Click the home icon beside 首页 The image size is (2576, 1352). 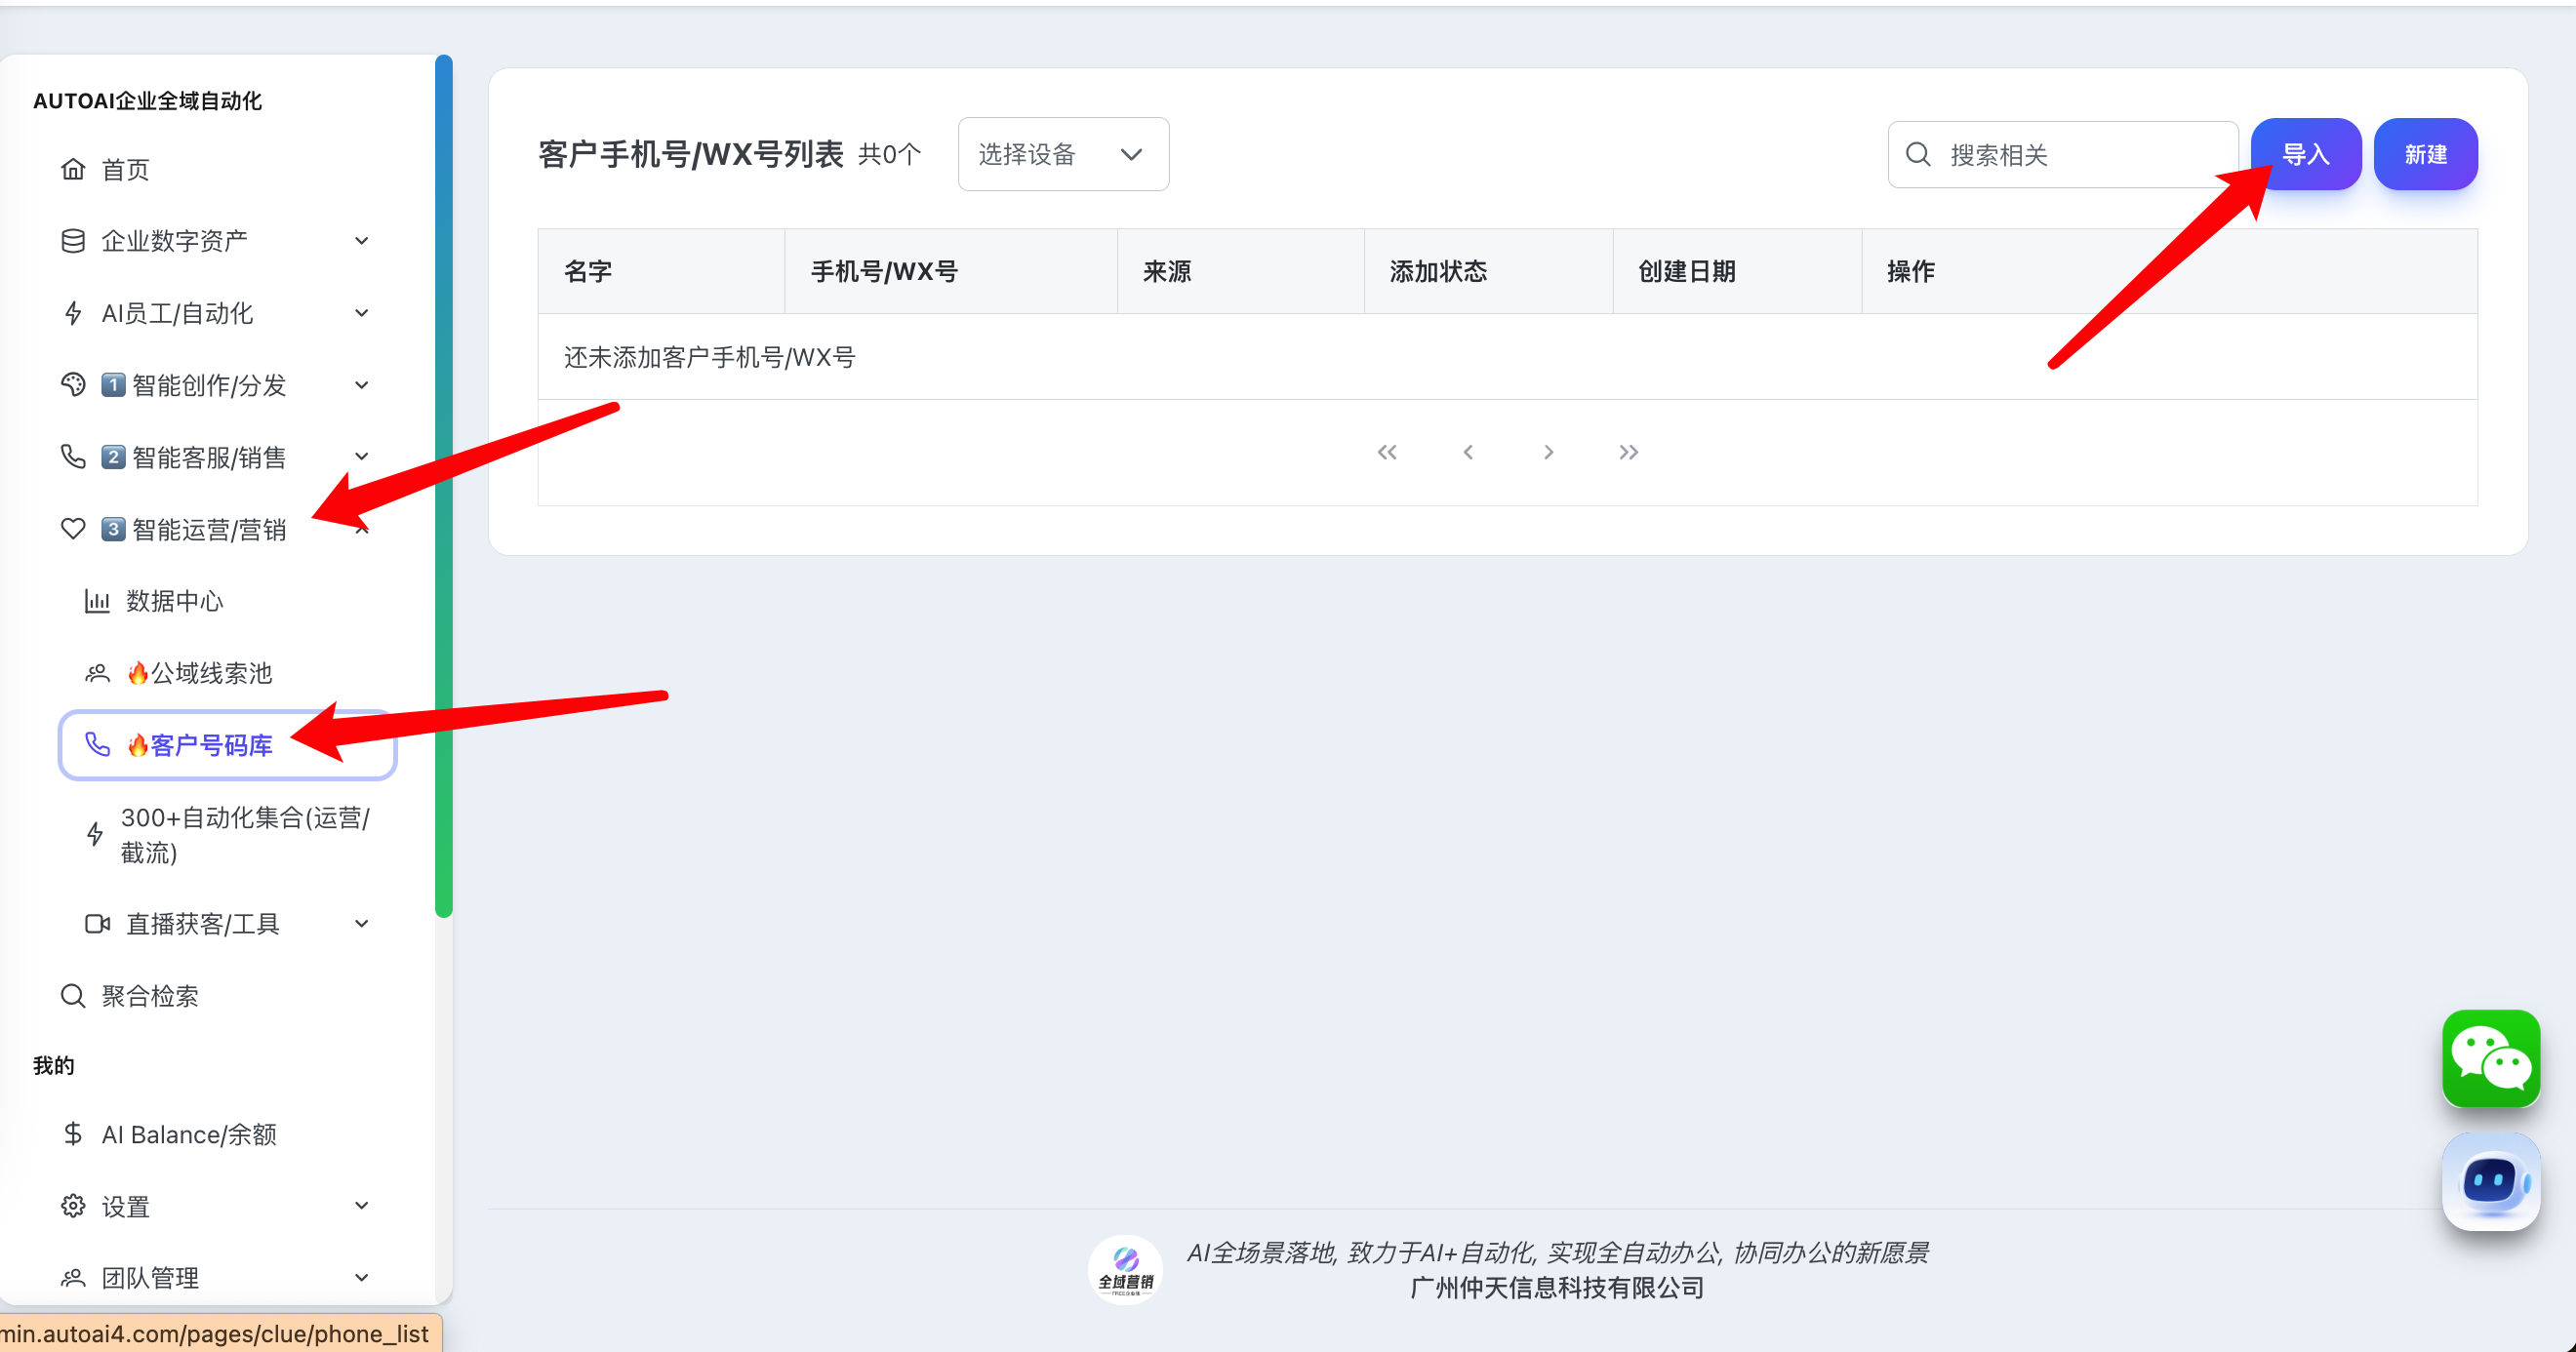tap(73, 169)
